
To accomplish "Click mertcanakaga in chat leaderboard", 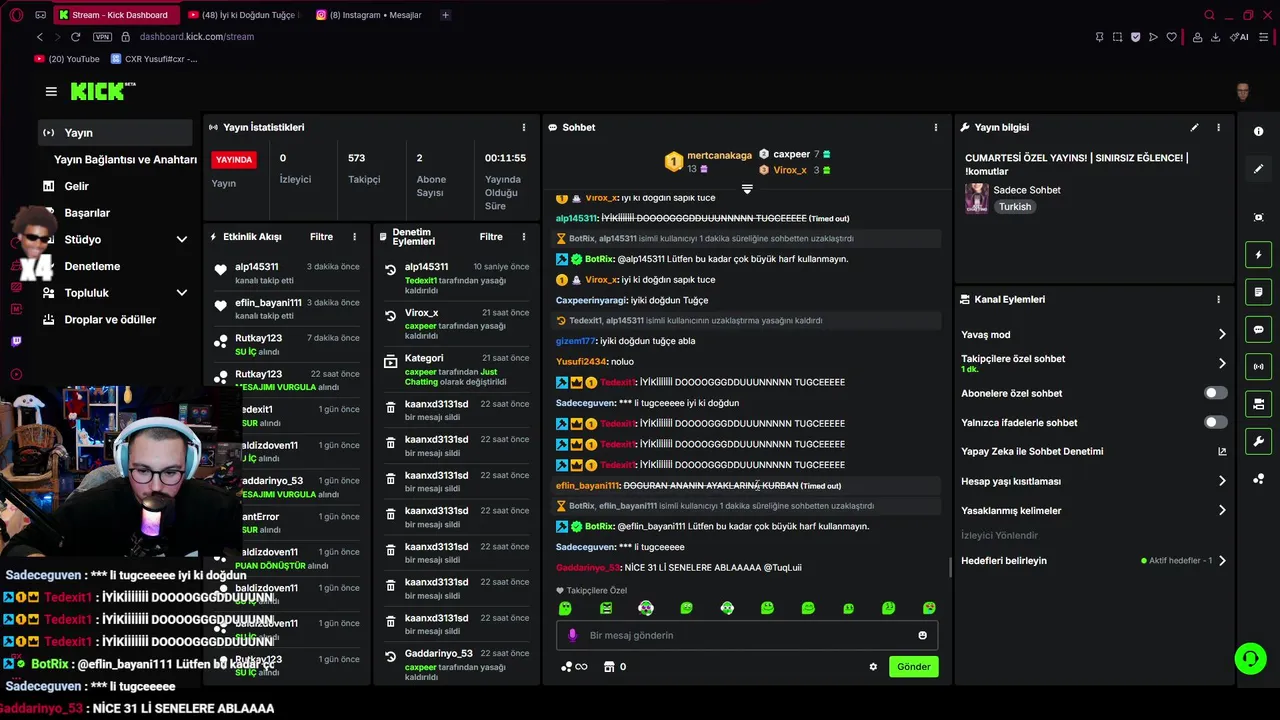I will tap(719, 155).
